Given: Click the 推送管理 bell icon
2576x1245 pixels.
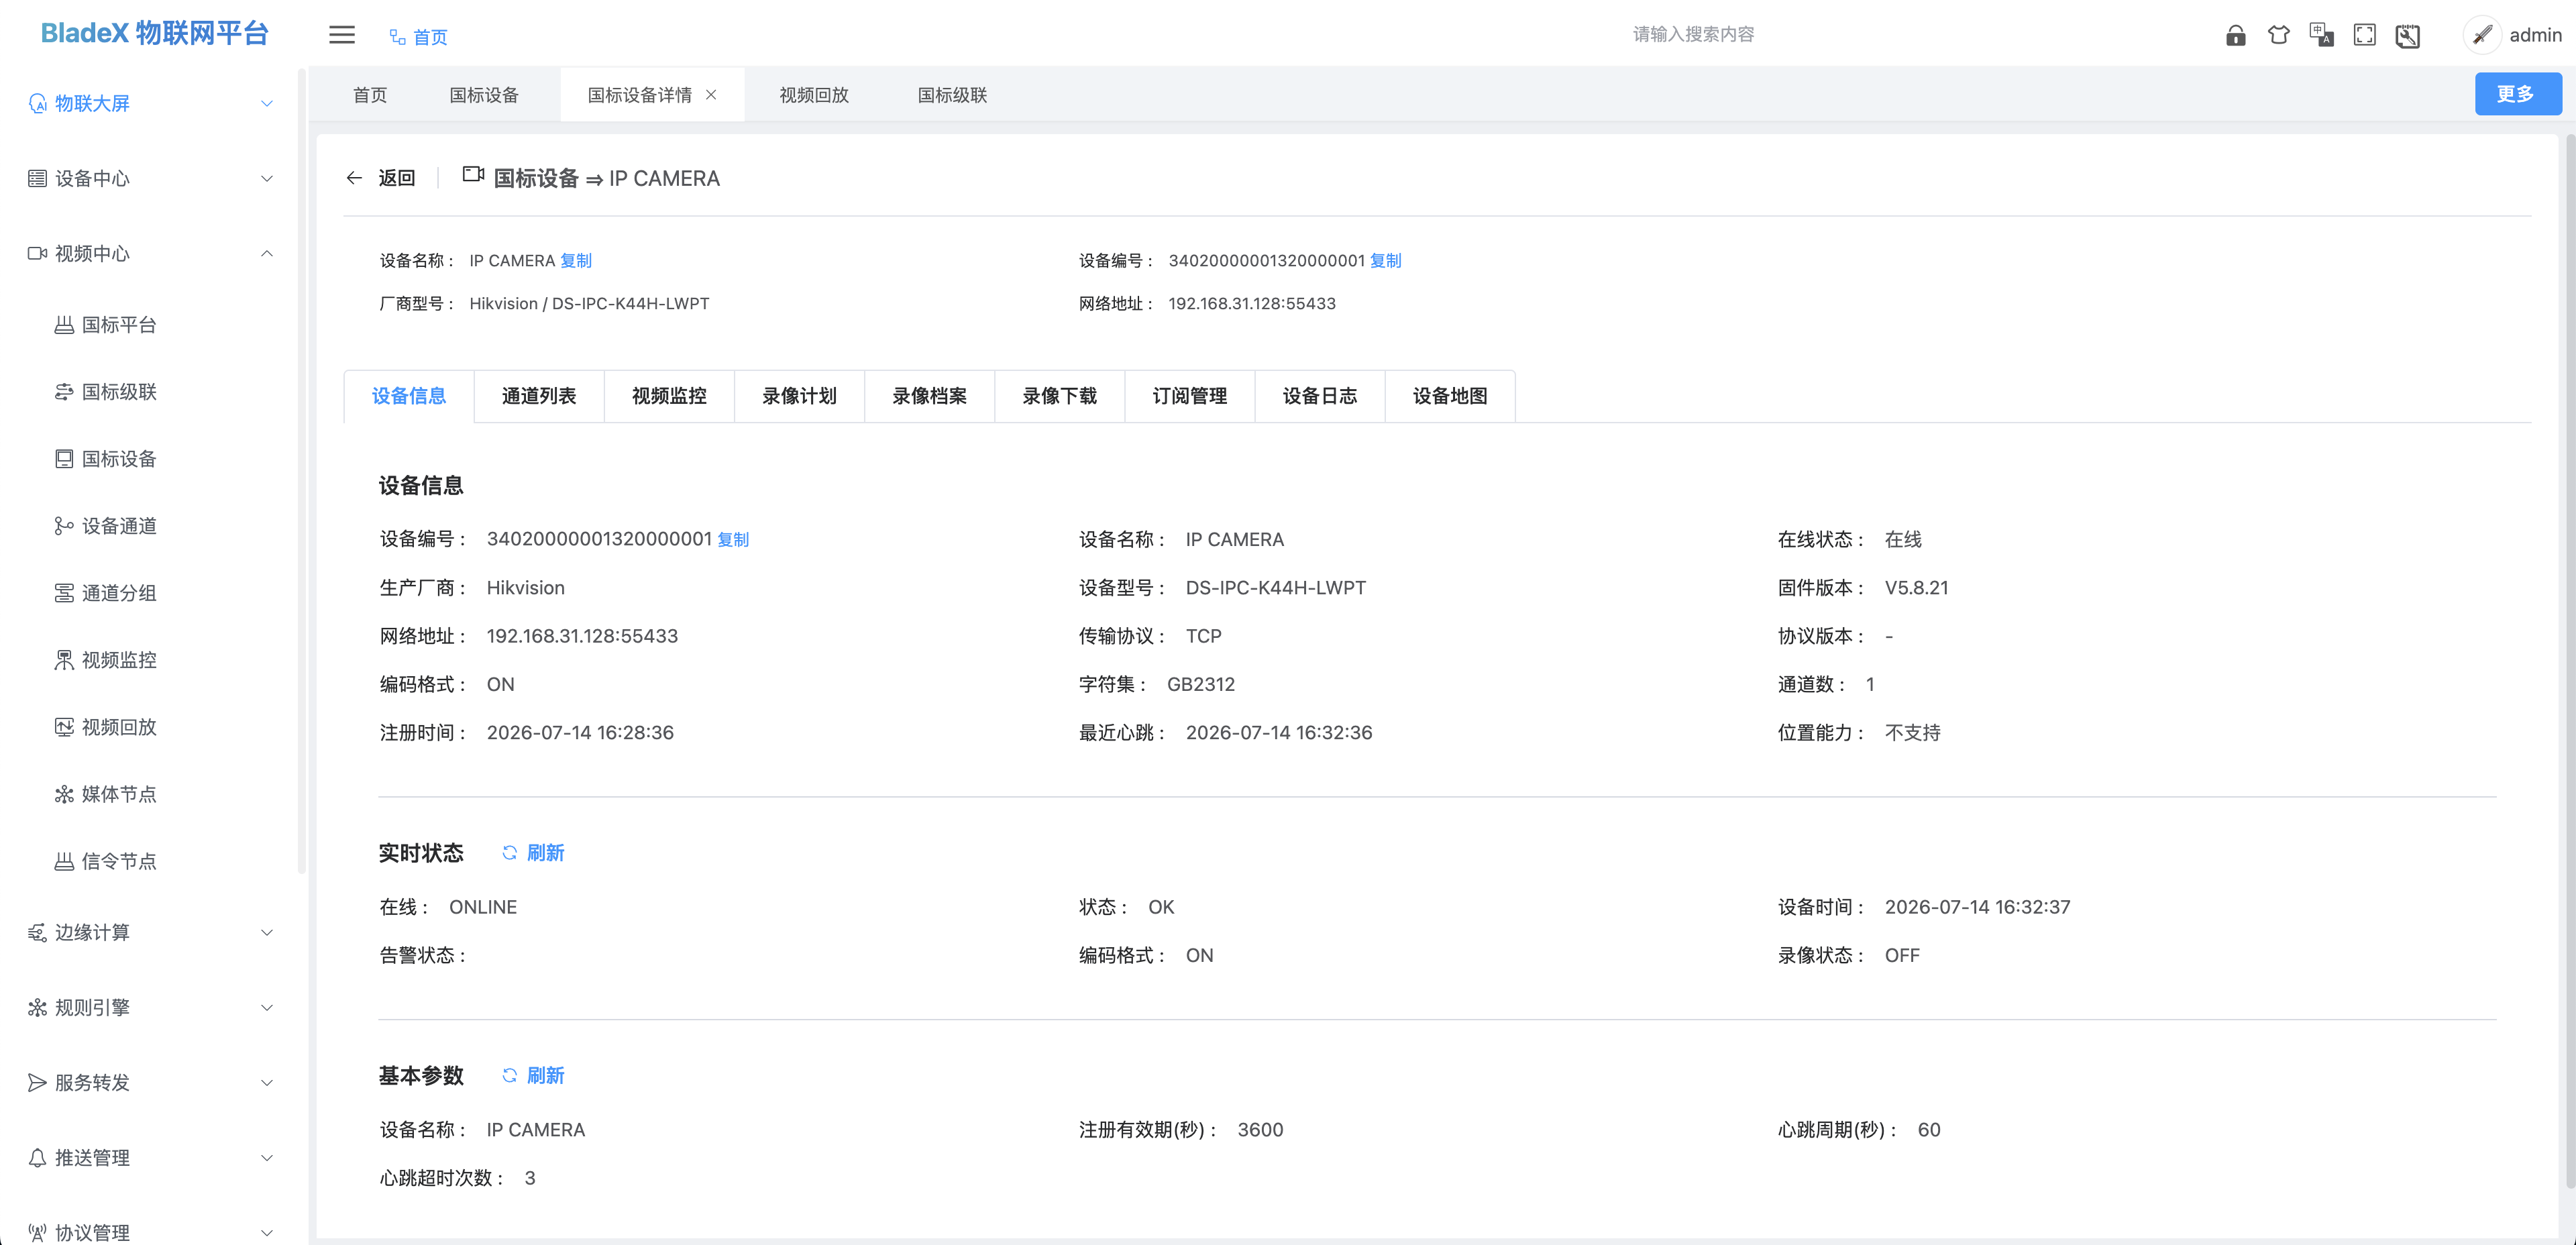Looking at the screenshot, I should coord(37,1157).
